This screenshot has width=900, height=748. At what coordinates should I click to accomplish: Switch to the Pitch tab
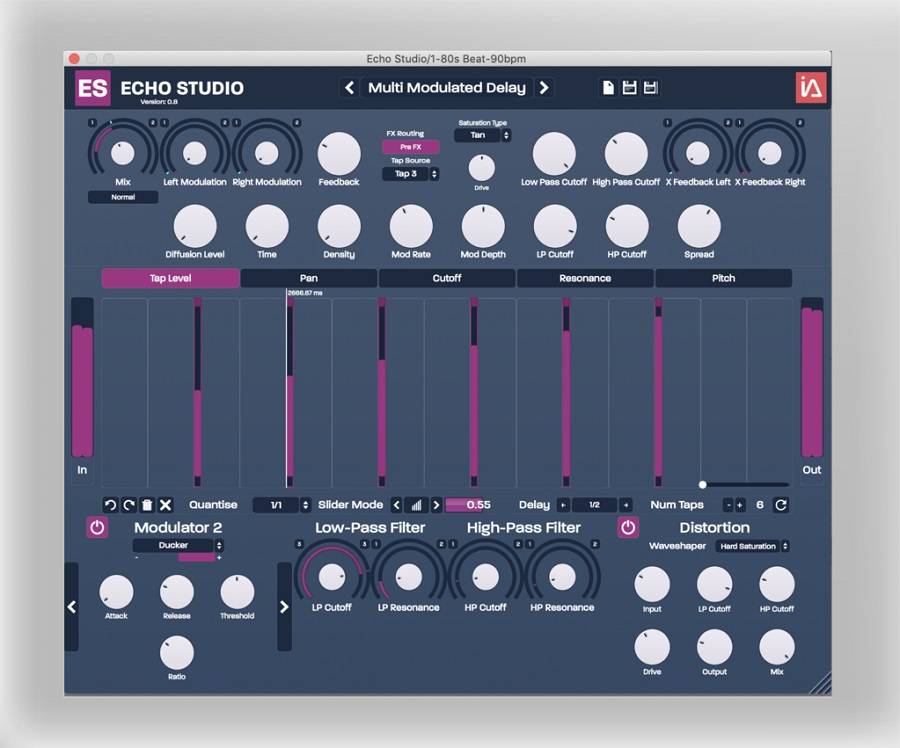point(723,278)
